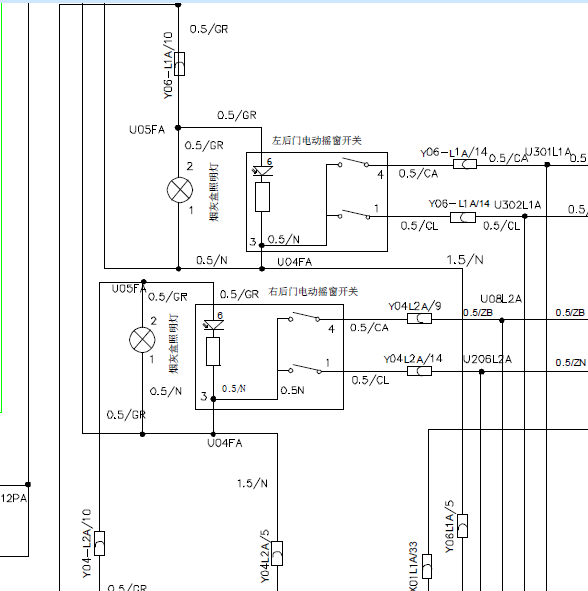The height and width of the screenshot is (591, 588).
Task: Select the 0.5/CL label under Y04L2A/14
Action: [x=370, y=380]
